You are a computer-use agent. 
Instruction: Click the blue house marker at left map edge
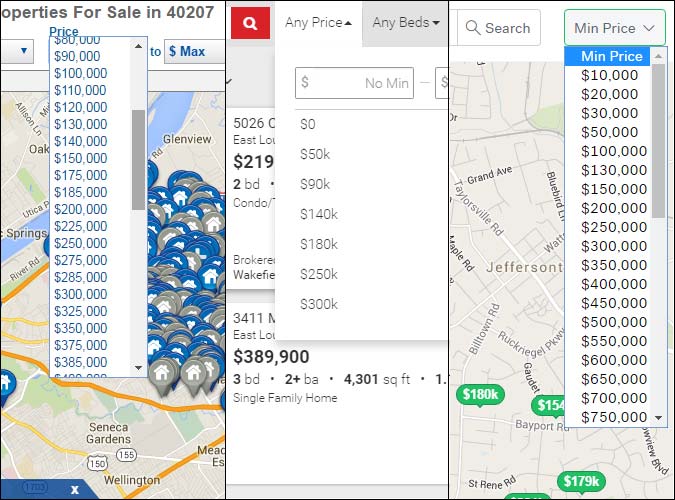coord(5,383)
